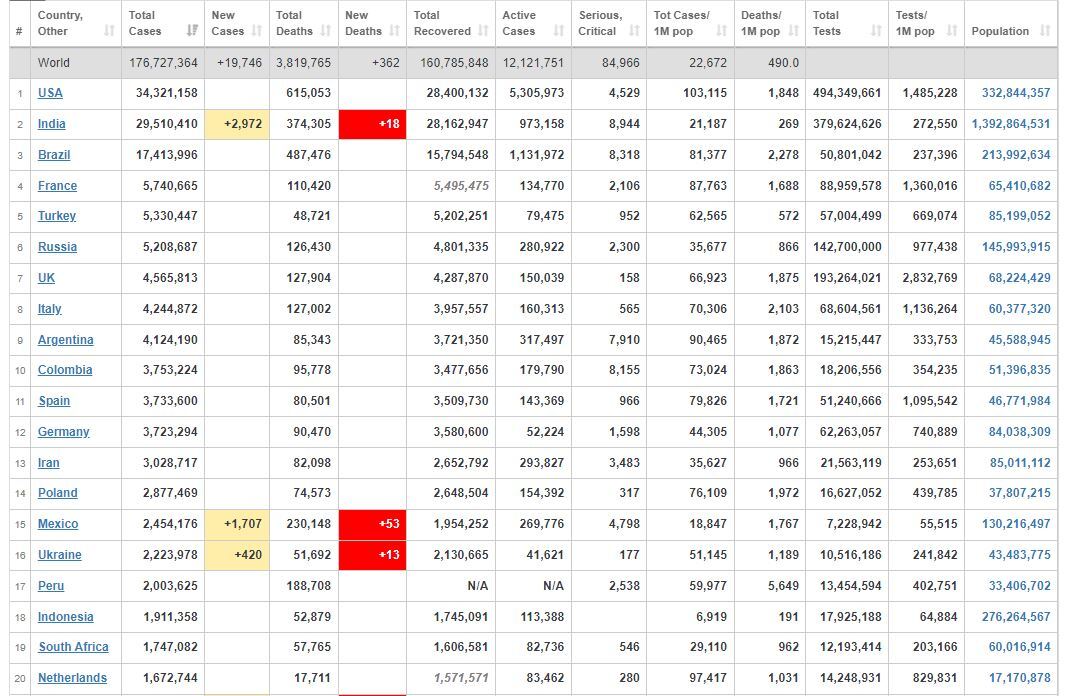Click the Population column header
1067x696 pixels.
tap(1011, 23)
